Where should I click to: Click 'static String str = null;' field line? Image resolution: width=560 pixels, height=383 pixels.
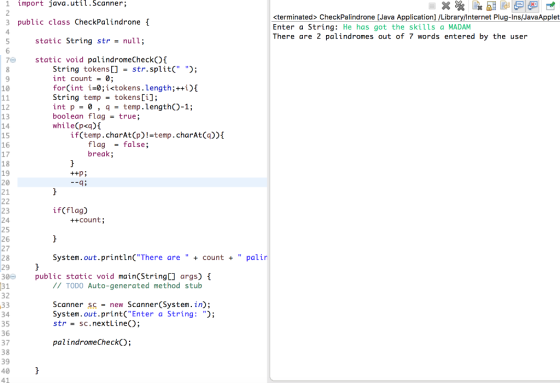[90, 41]
